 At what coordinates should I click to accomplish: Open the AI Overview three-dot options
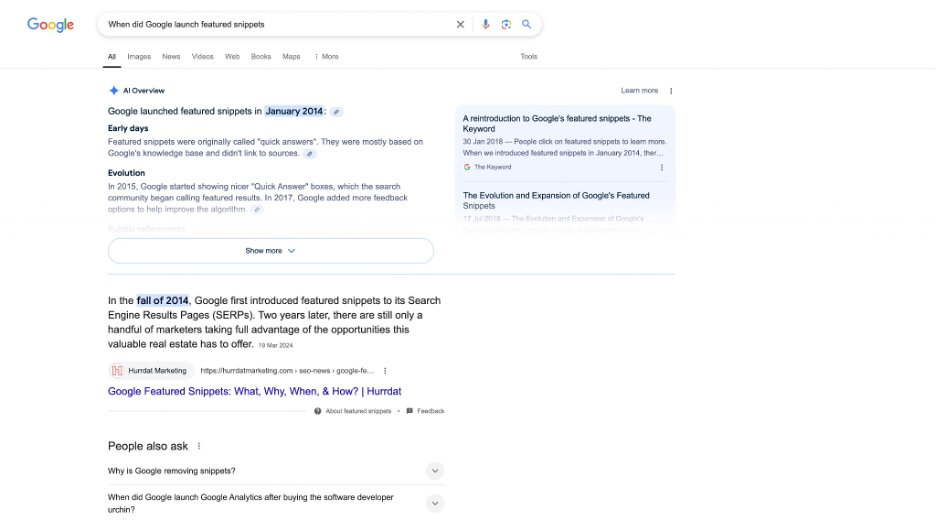point(671,91)
